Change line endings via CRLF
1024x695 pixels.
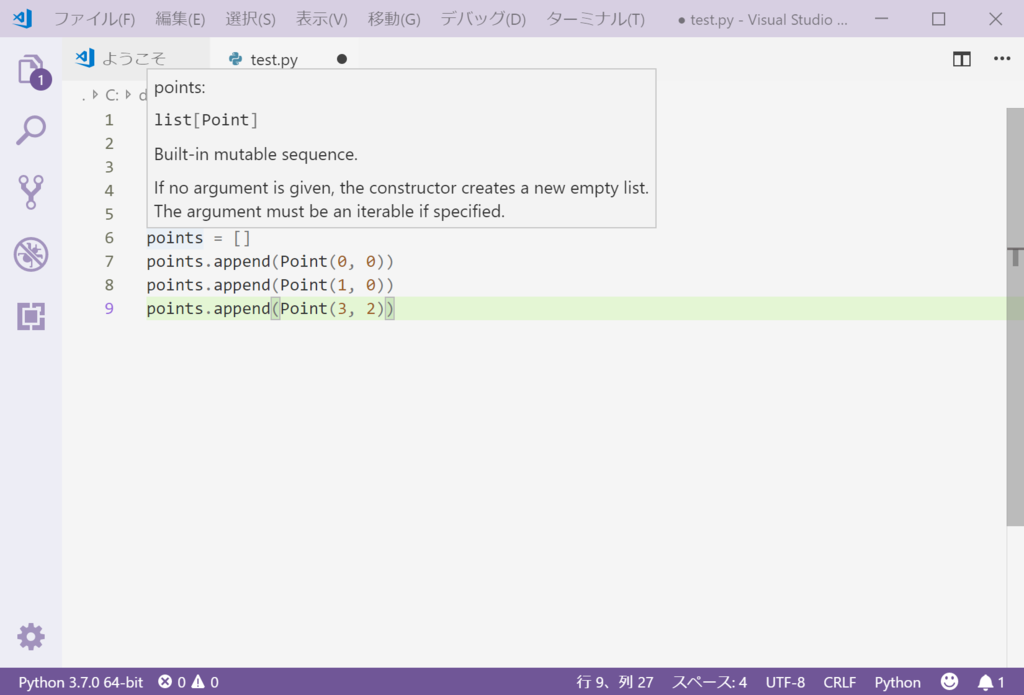point(840,683)
